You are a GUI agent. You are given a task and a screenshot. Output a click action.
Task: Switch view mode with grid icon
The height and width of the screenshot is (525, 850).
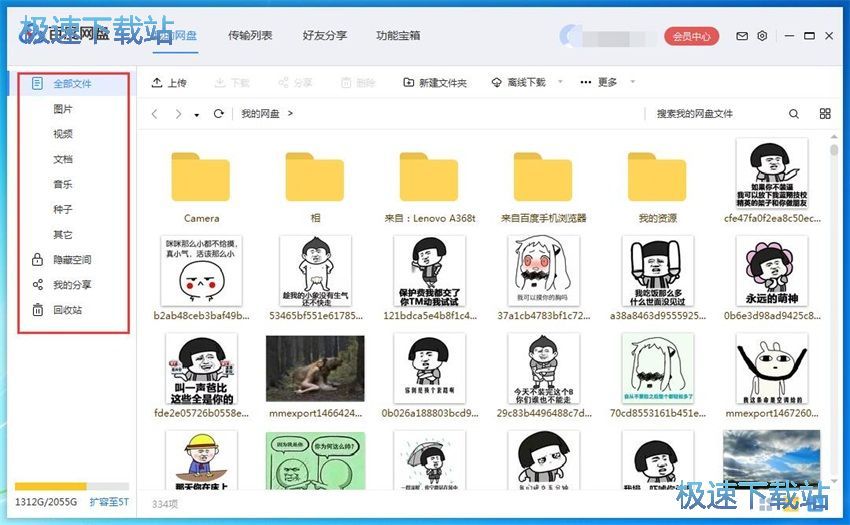point(825,113)
